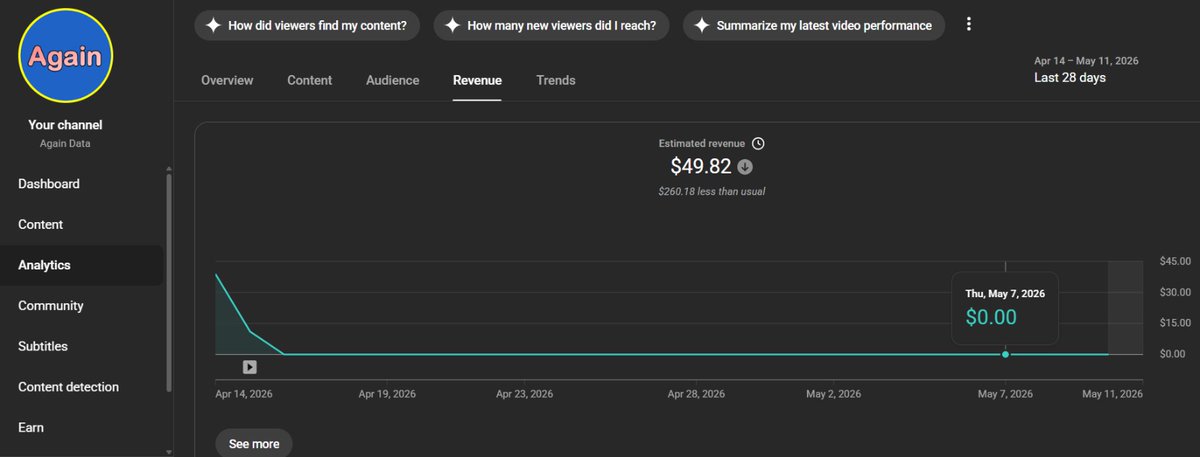Viewport: 1200px width, 457px height.
Task: Click the 'Apr 23, 2026' axis label
Action: tap(524, 394)
